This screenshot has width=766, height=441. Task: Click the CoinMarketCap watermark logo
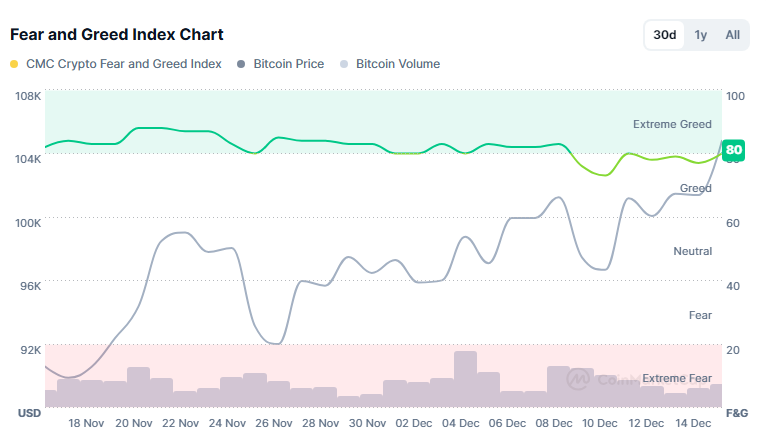(578, 379)
